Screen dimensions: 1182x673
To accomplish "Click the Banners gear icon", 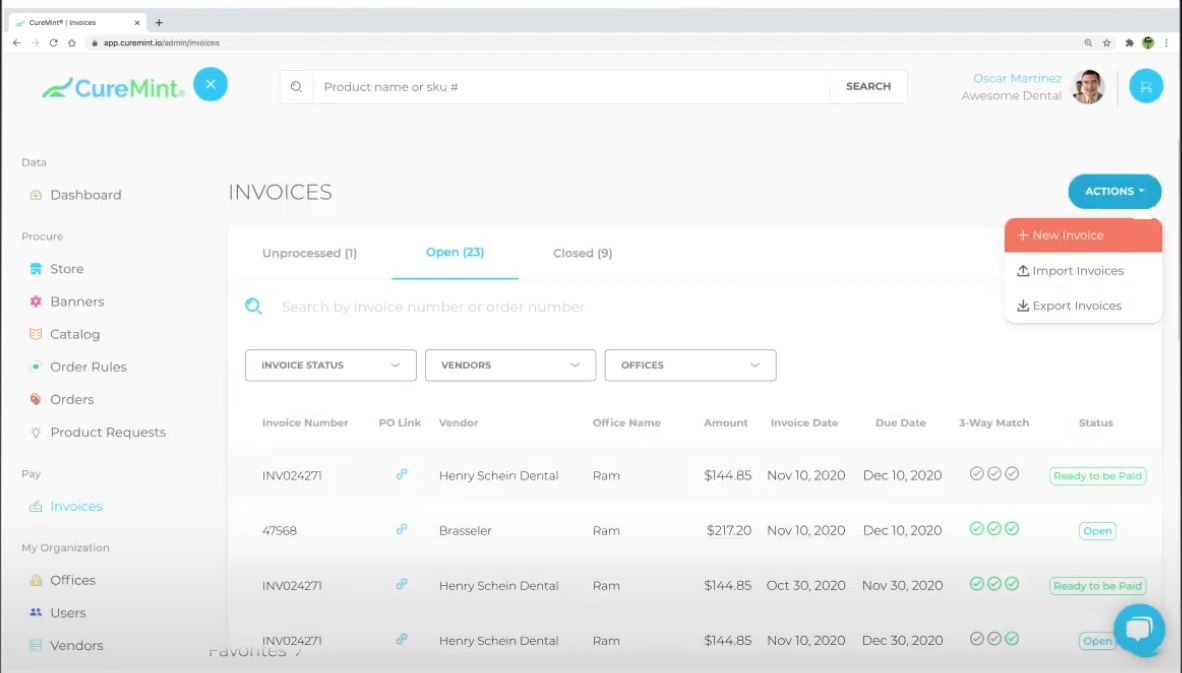I will click(35, 301).
